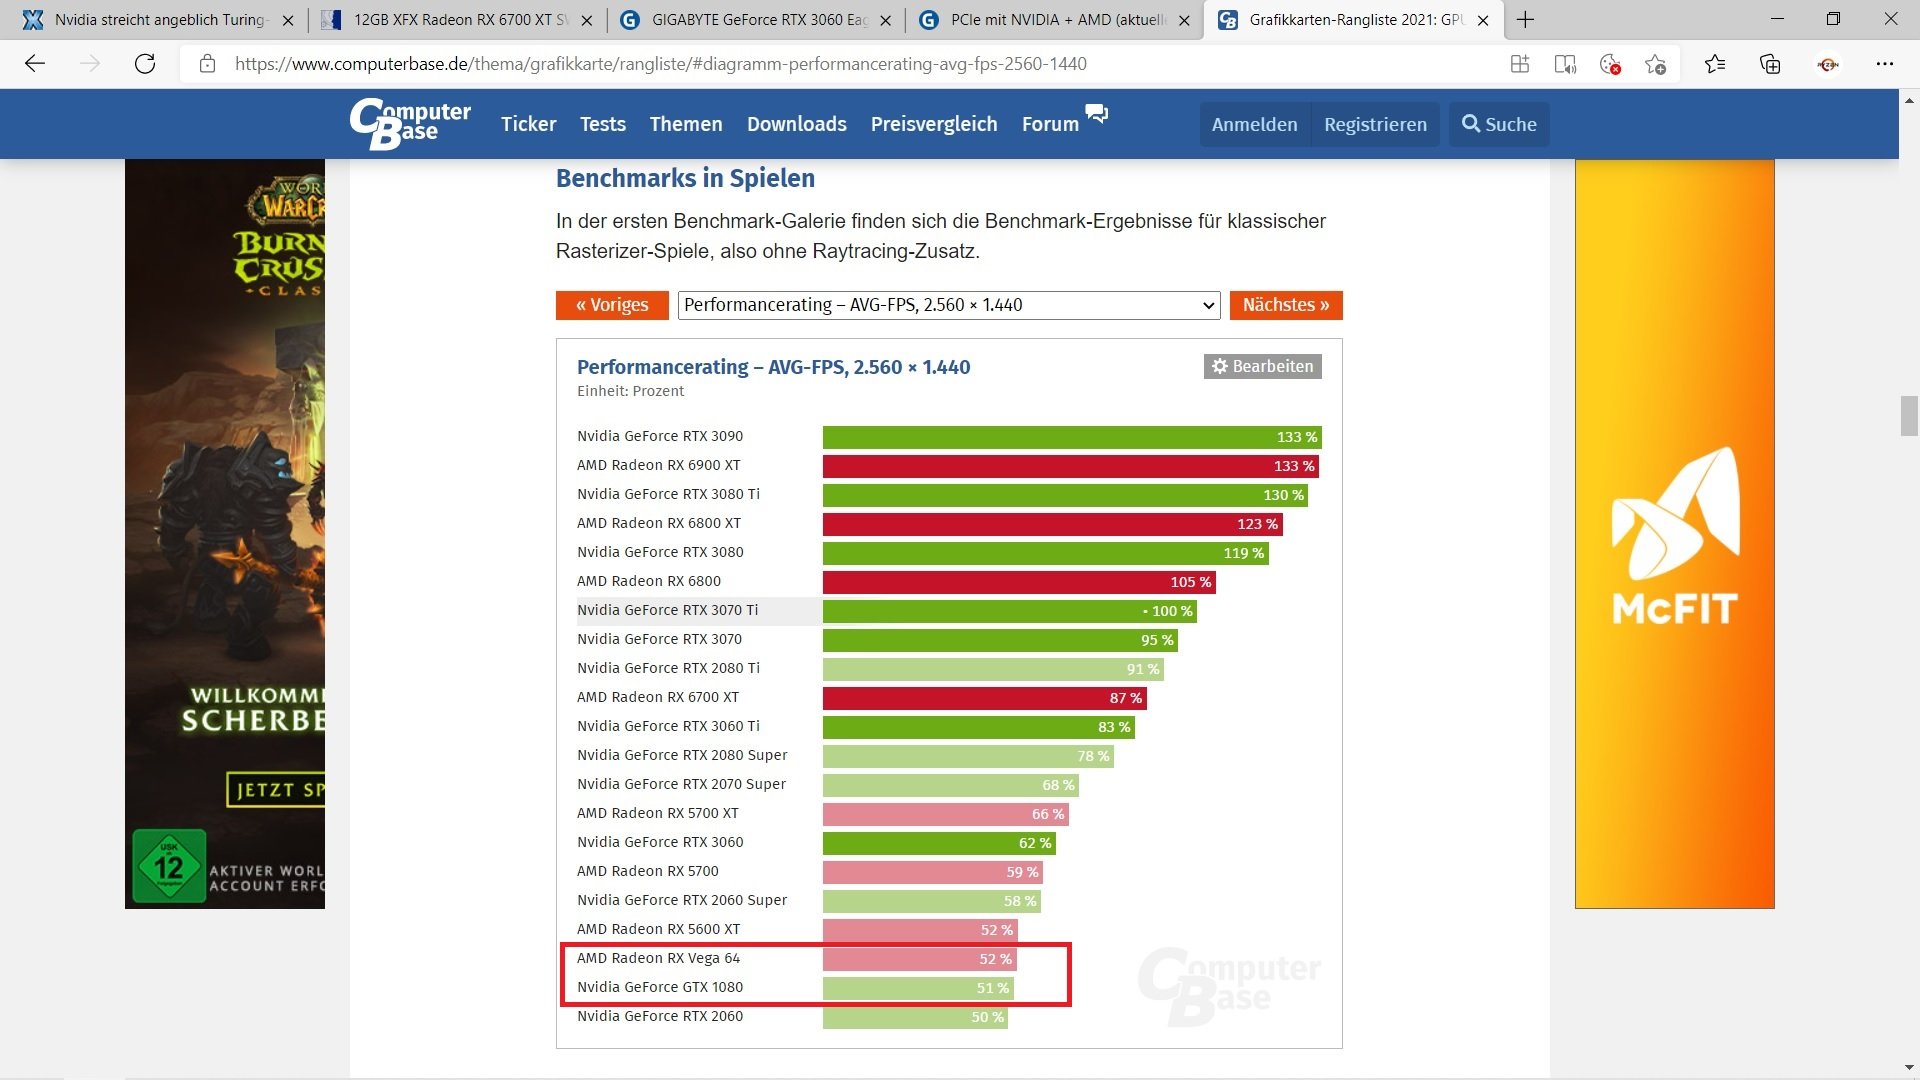Image resolution: width=1920 pixels, height=1080 pixels.
Task: Click the address bar URL field
Action: (660, 64)
